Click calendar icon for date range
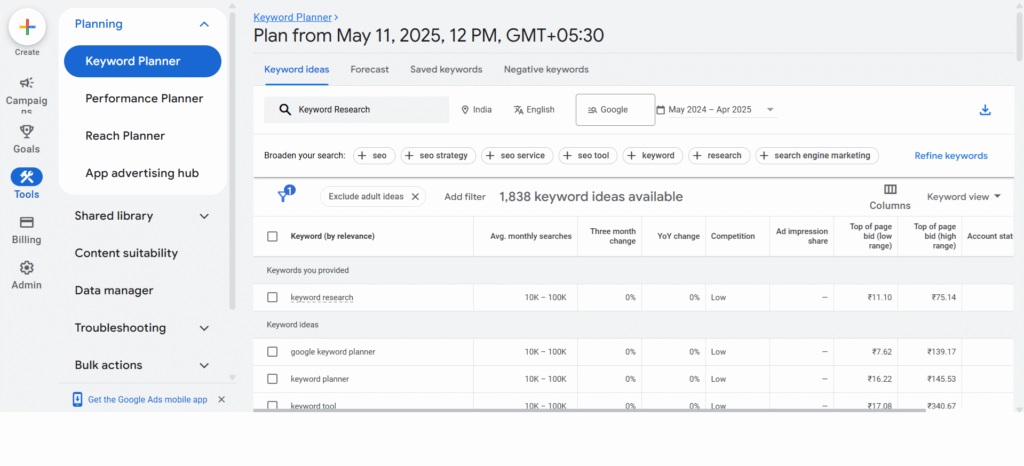The height and width of the screenshot is (466, 1024). [x=660, y=110]
